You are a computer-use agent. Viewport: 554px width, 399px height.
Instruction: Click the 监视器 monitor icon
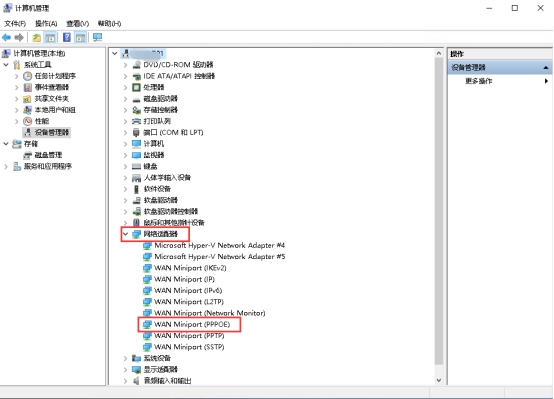tap(136, 155)
